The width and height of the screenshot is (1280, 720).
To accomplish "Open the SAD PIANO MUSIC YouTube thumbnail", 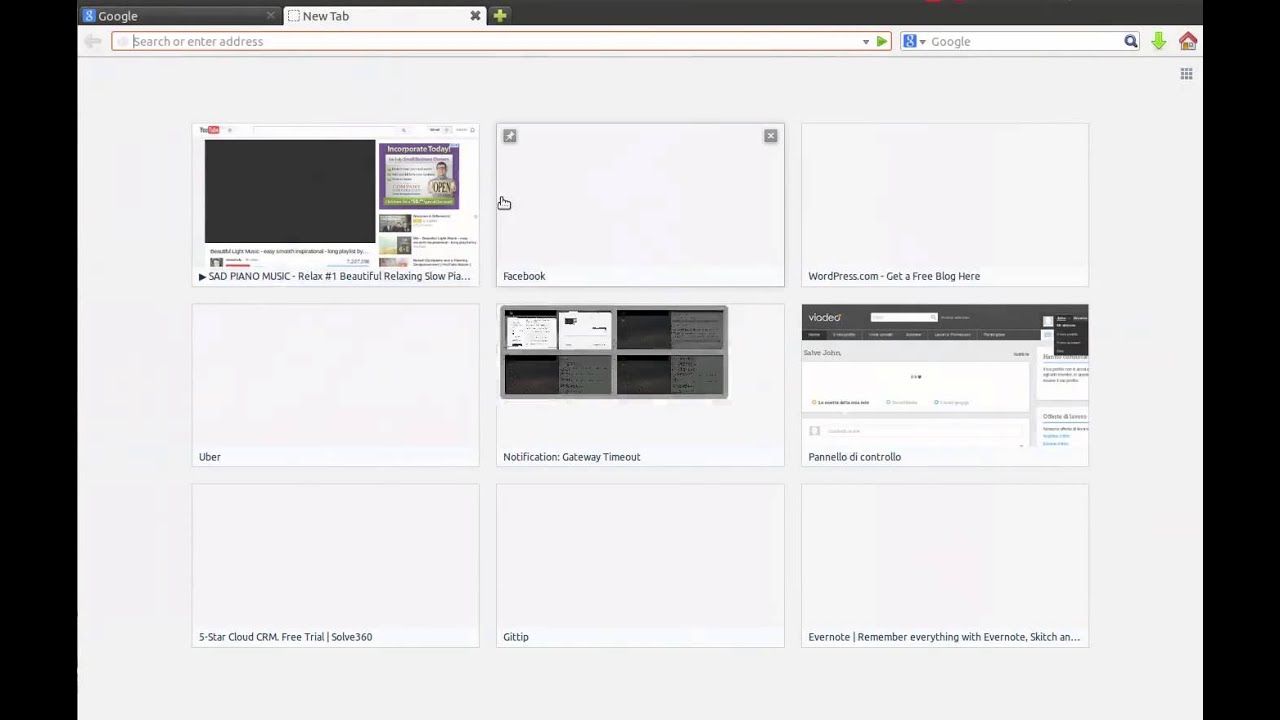I will pos(335,205).
